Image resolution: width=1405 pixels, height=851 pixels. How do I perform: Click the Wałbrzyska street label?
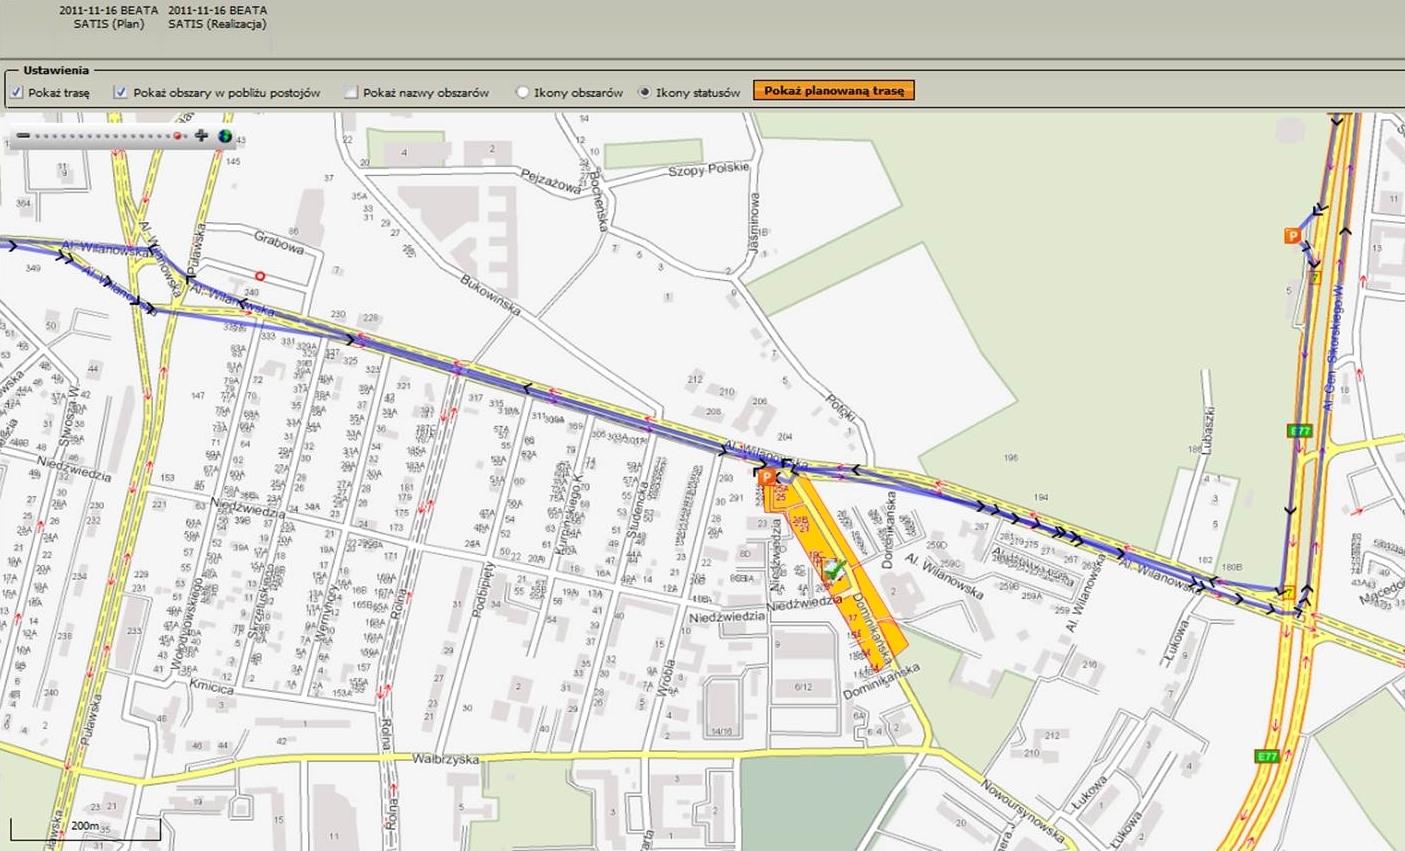pyautogui.click(x=445, y=759)
